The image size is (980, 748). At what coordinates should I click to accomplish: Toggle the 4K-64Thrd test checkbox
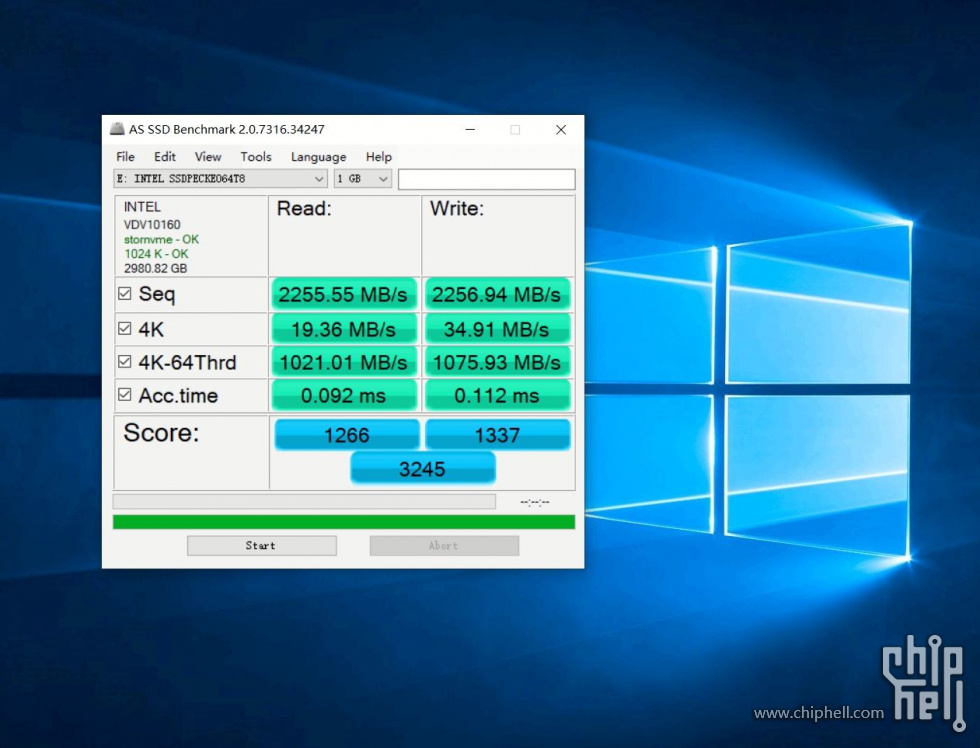[124, 362]
